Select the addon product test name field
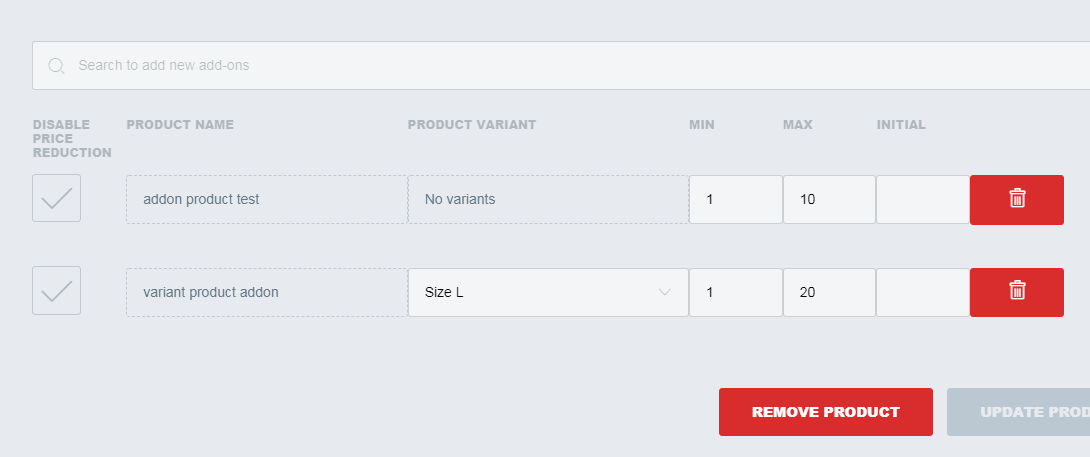Image resolution: width=1090 pixels, height=457 pixels. 267,200
